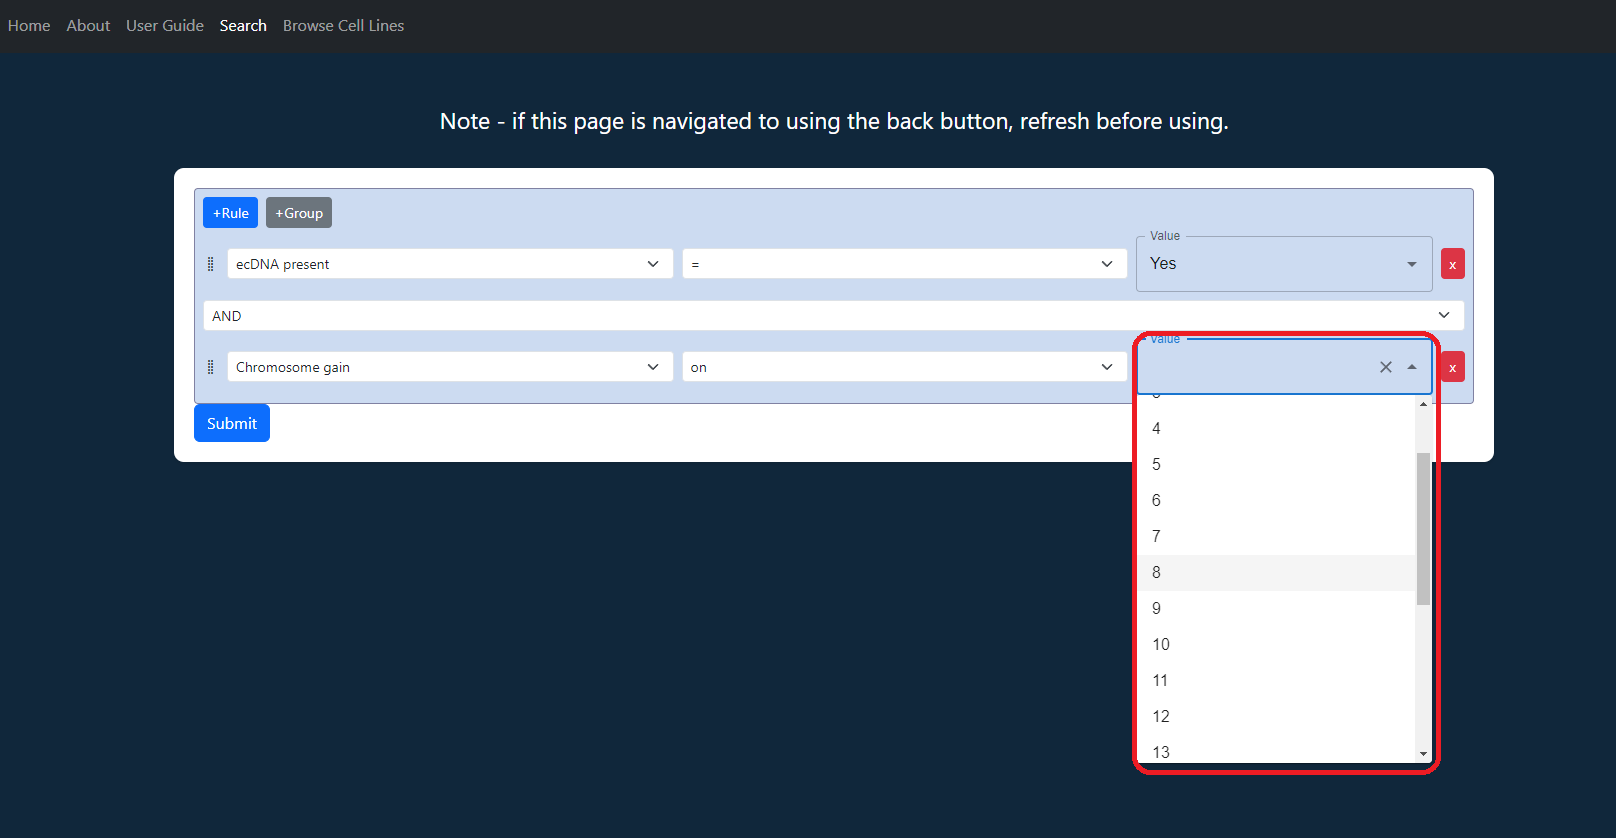This screenshot has width=1616, height=838.
Task: Clear the chromosome value with X icon
Action: click(1386, 367)
